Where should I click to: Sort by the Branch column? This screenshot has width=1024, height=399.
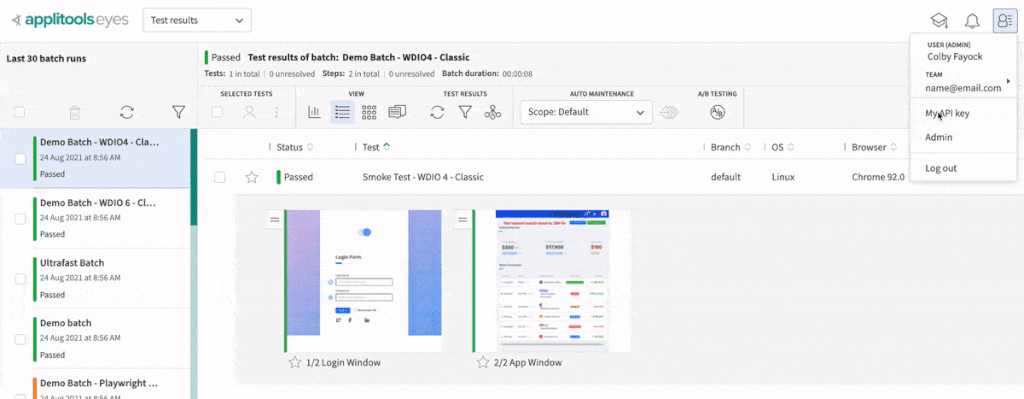pyautogui.click(x=731, y=148)
